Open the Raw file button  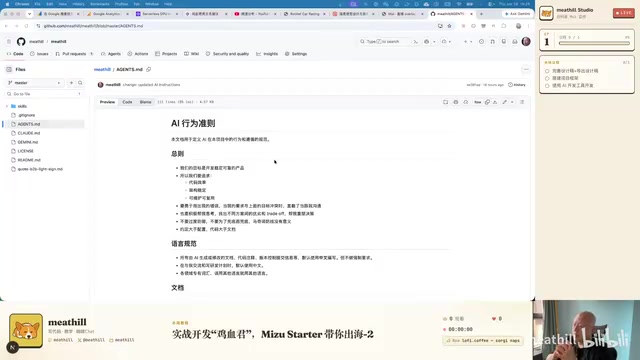478,102
